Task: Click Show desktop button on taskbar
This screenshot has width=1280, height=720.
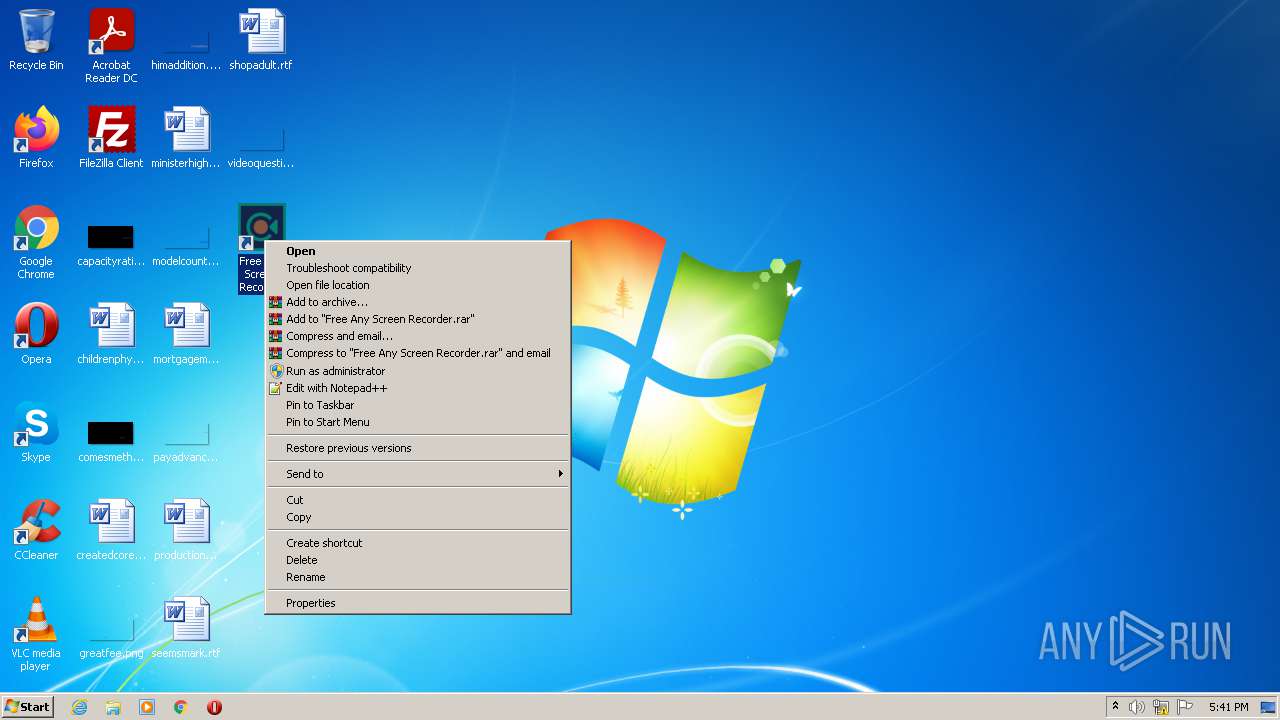Action: point(1269,707)
